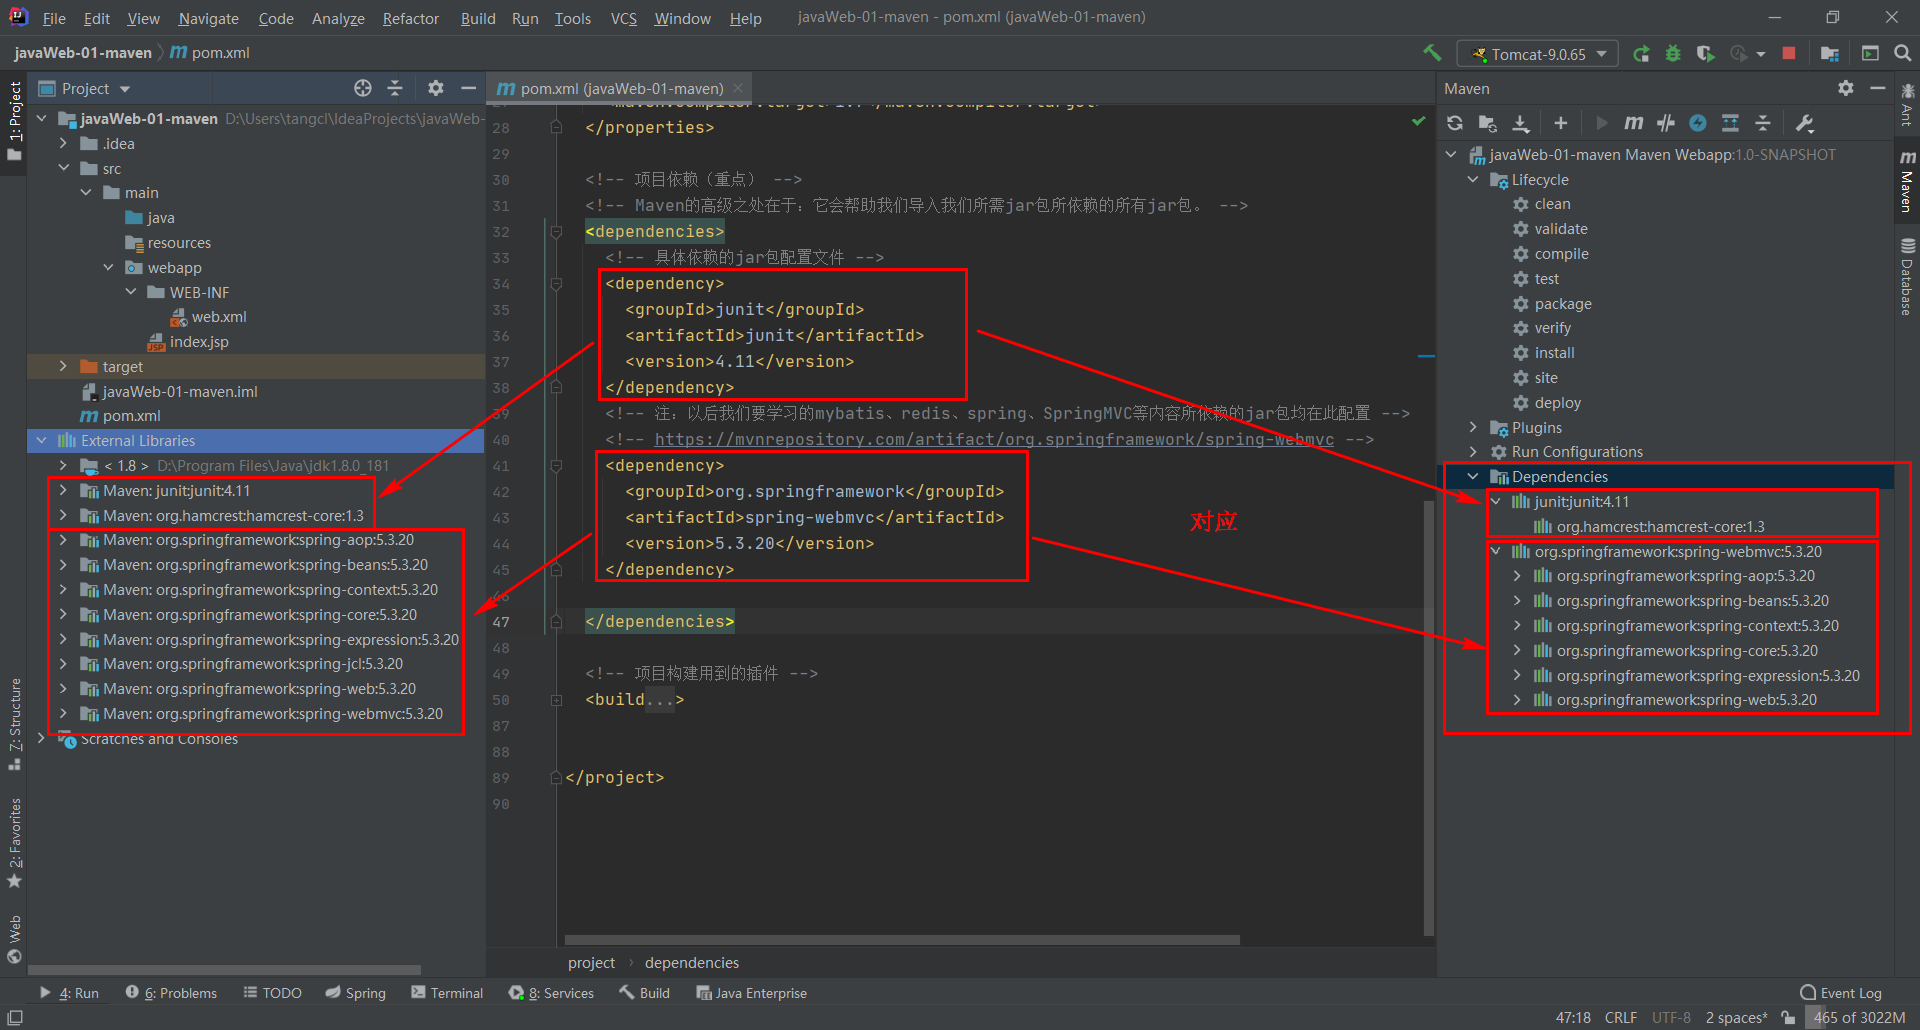The image size is (1920, 1030).
Task: Execute Maven Goal 'm' icon
Action: click(x=1634, y=123)
